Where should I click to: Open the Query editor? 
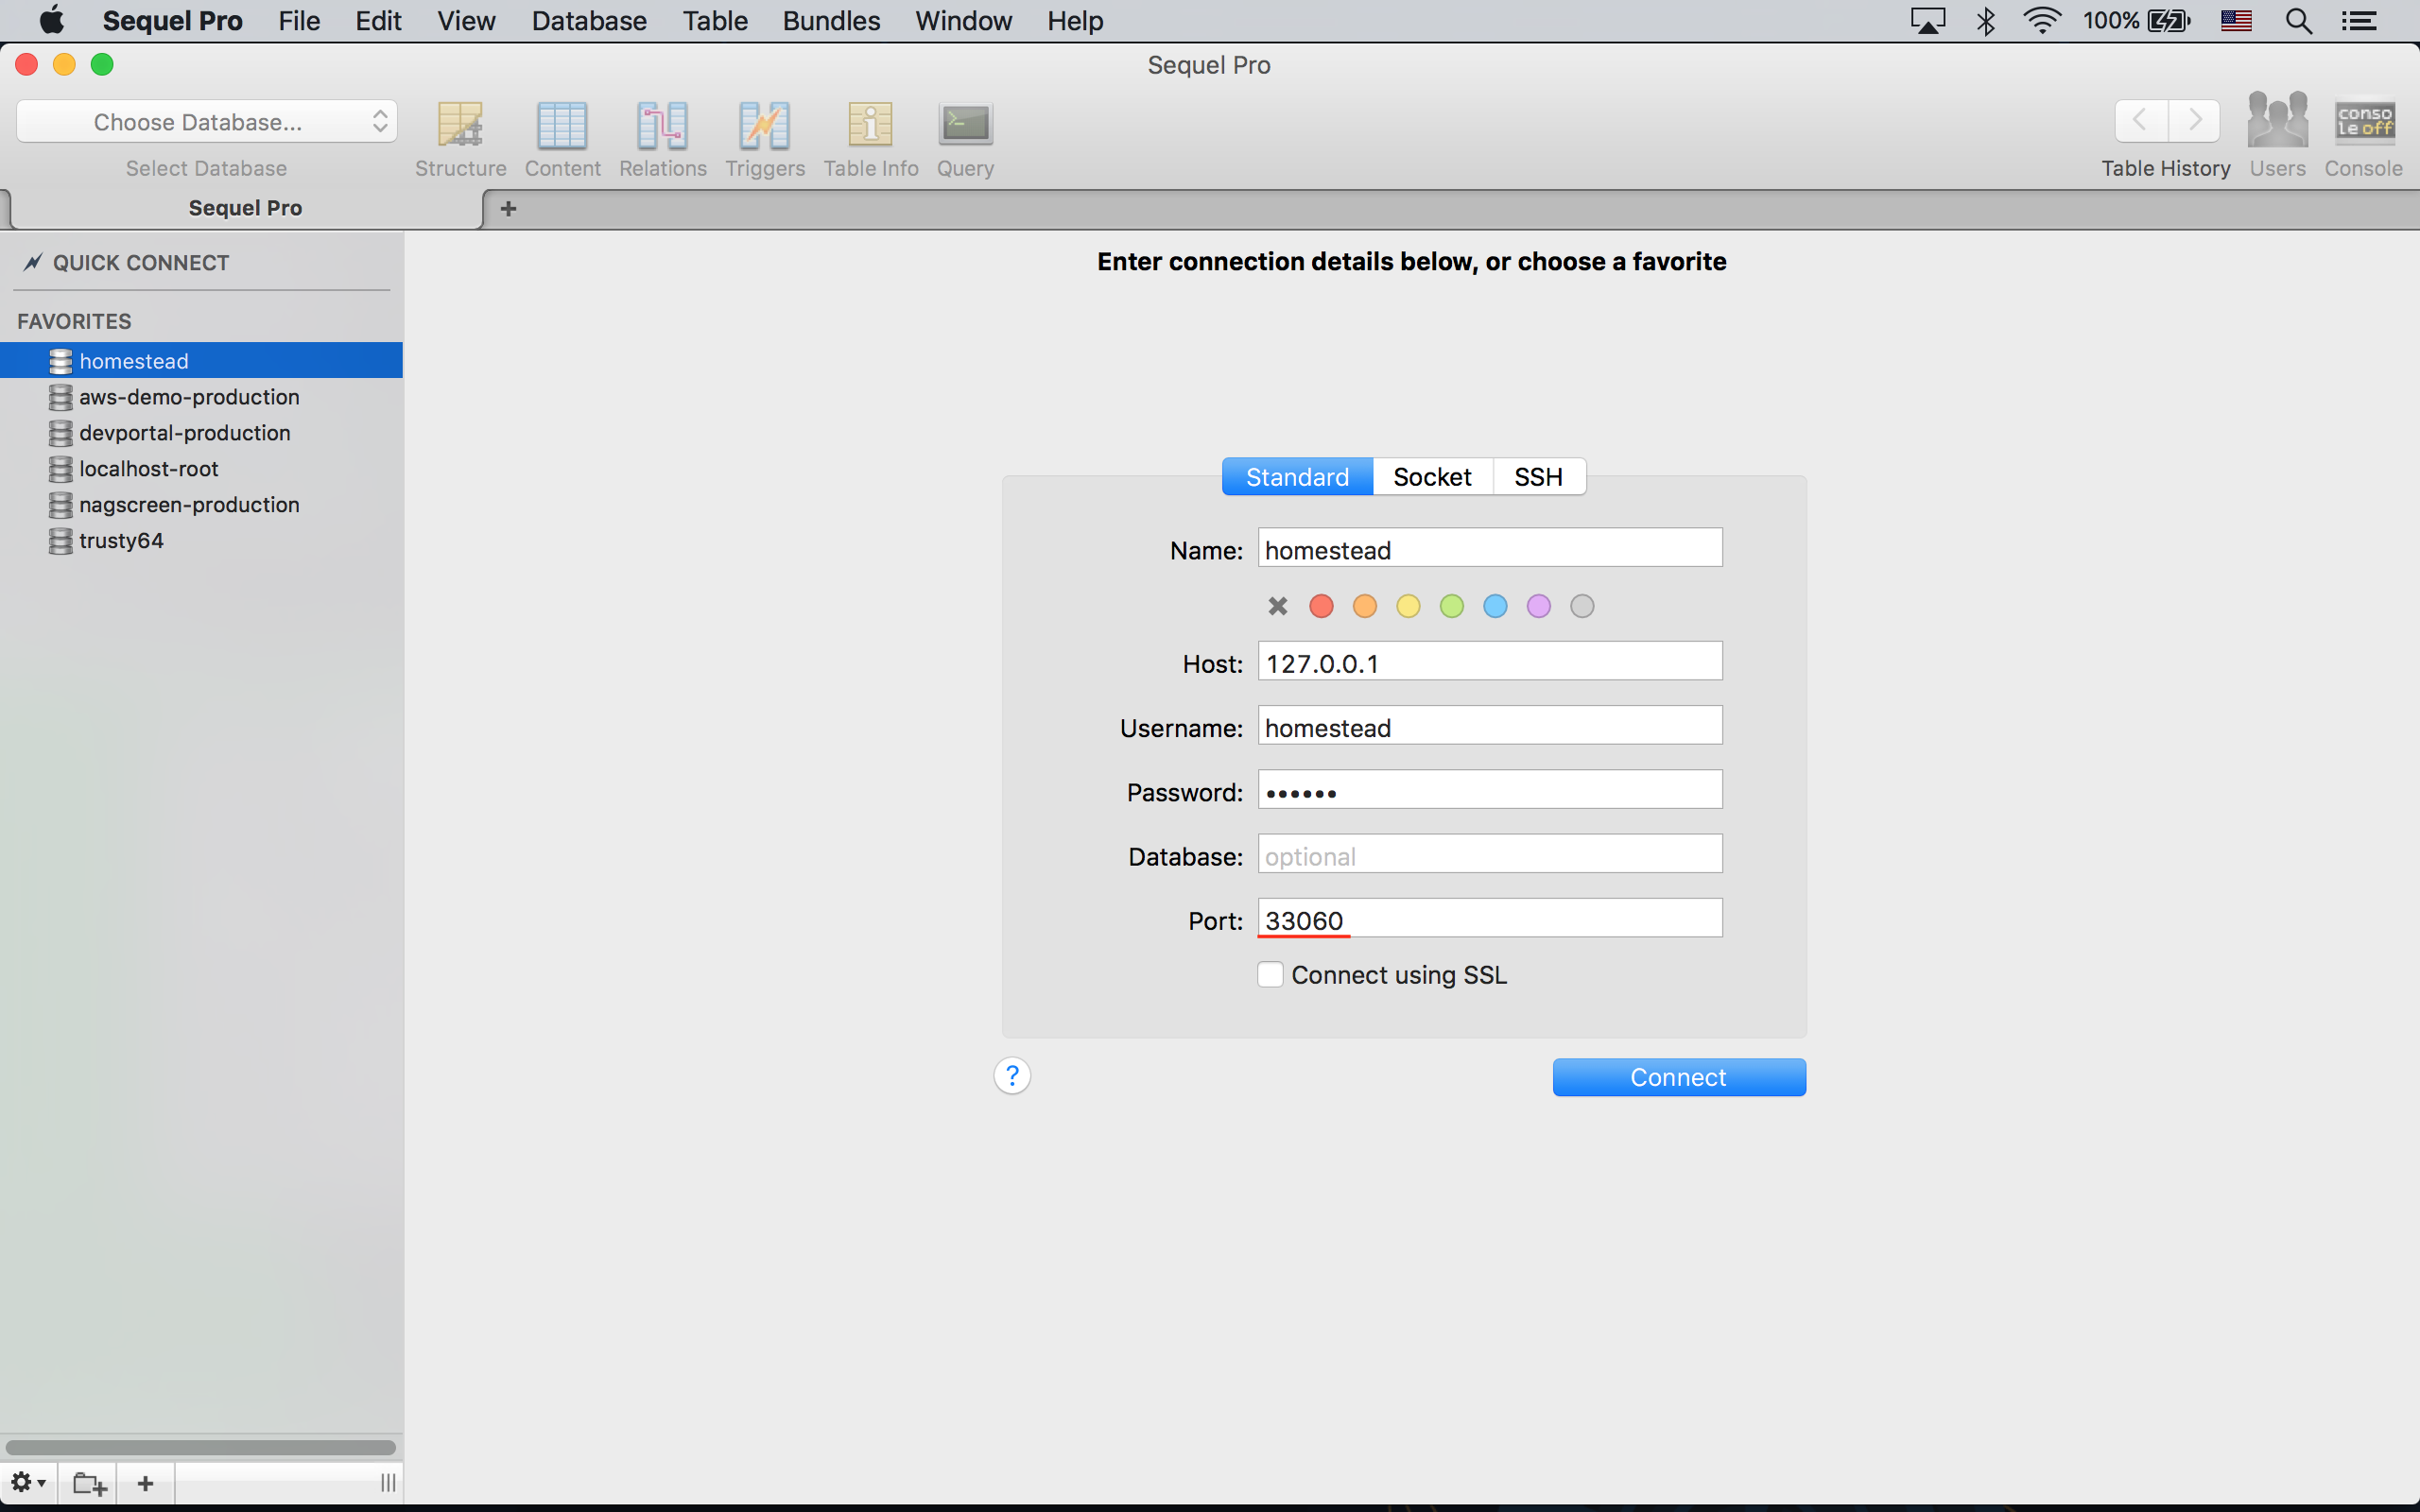click(965, 140)
